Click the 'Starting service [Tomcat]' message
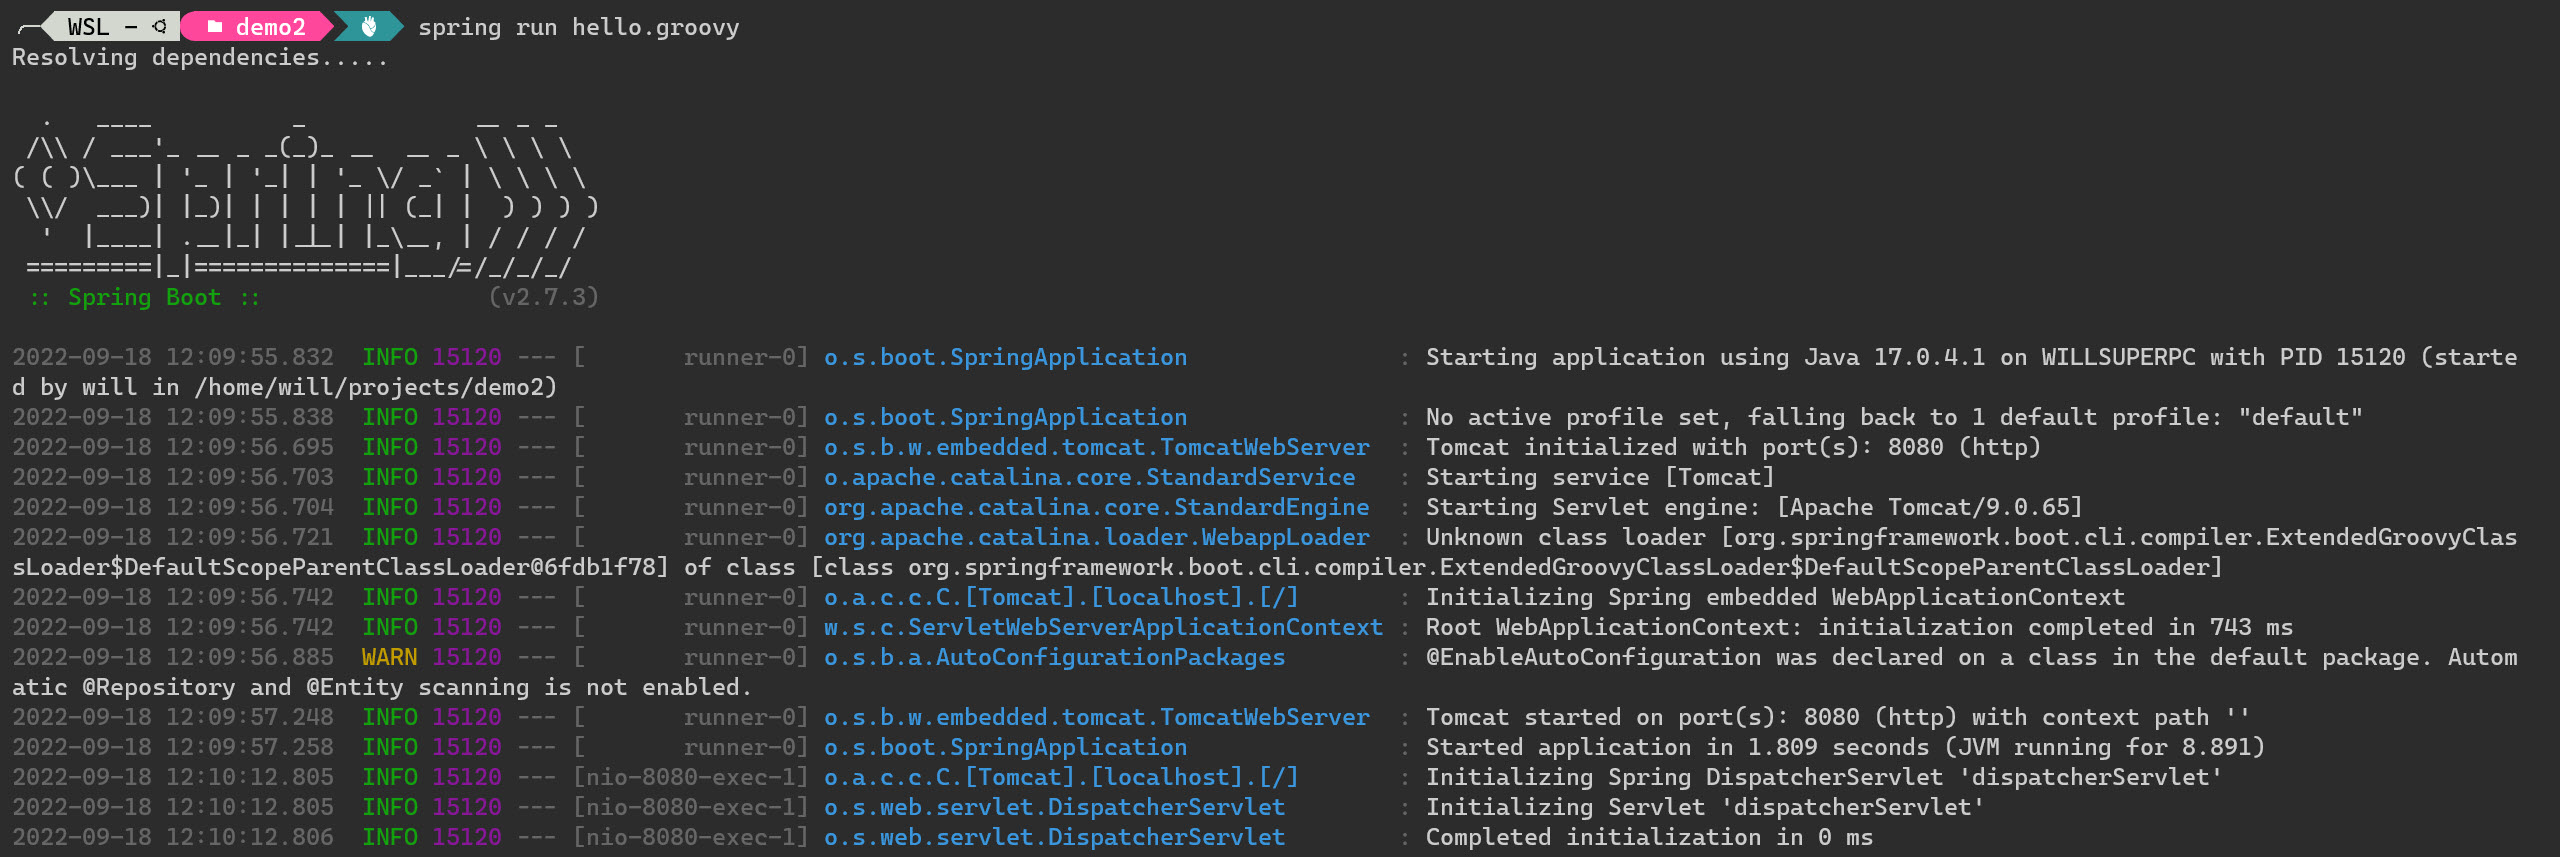Viewport: 2560px width, 857px height. (1600, 477)
